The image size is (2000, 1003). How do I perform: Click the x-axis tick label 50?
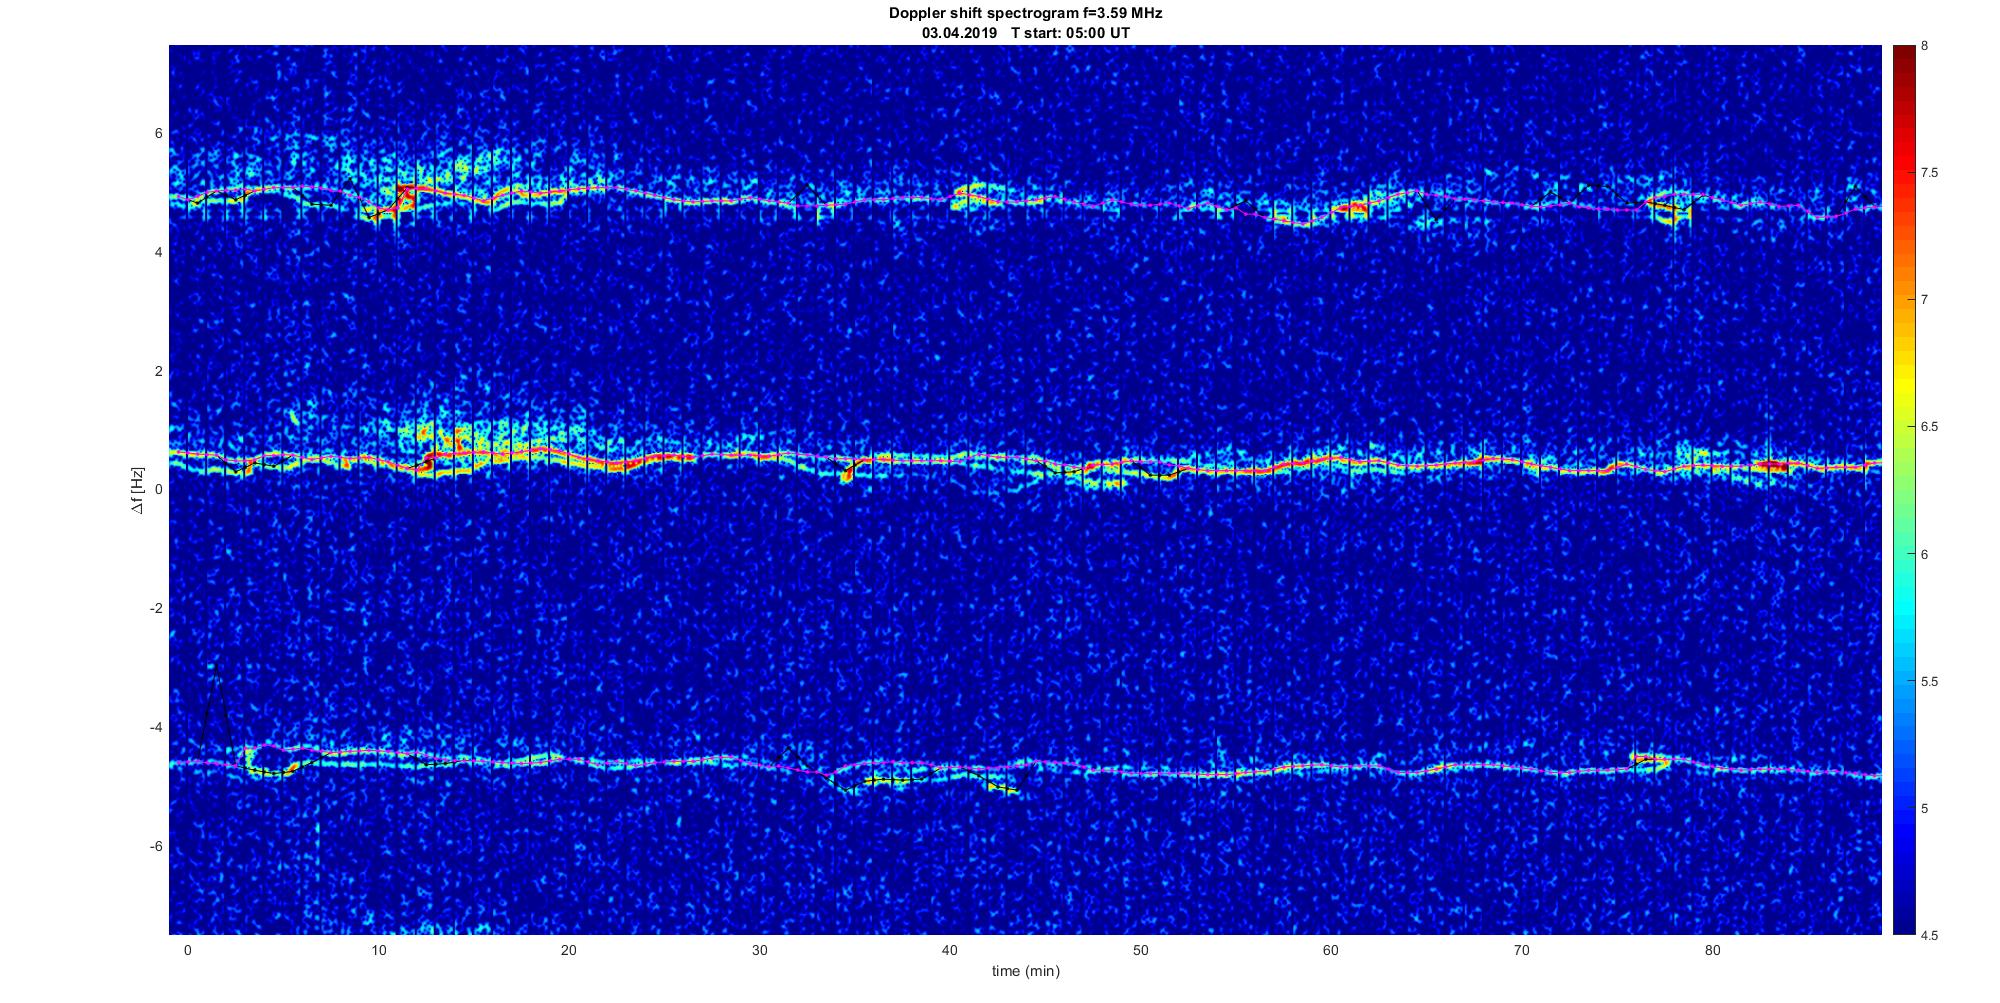pos(1140,950)
